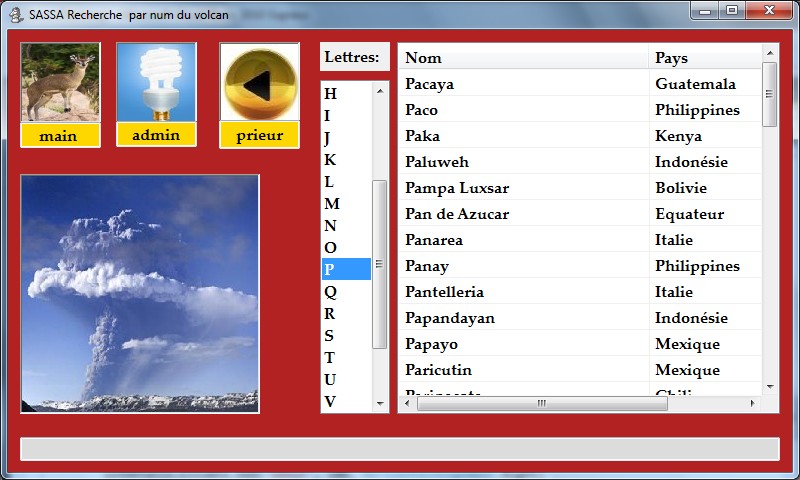Click the SASSA app icon in title bar

pyautogui.click(x=16, y=14)
